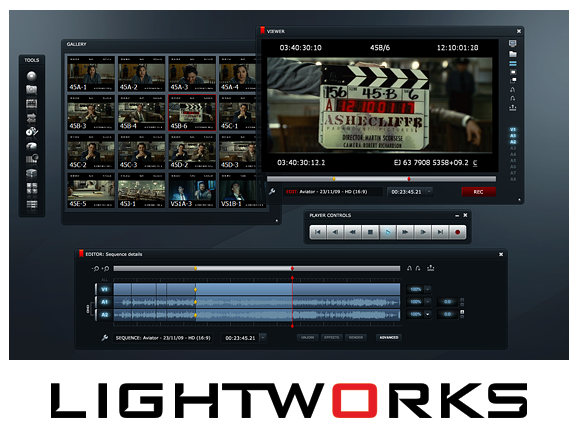This screenshot has width=579, height=432.
Task: Open gallery clip VS1A-3 thumbnail
Action: click(x=192, y=191)
